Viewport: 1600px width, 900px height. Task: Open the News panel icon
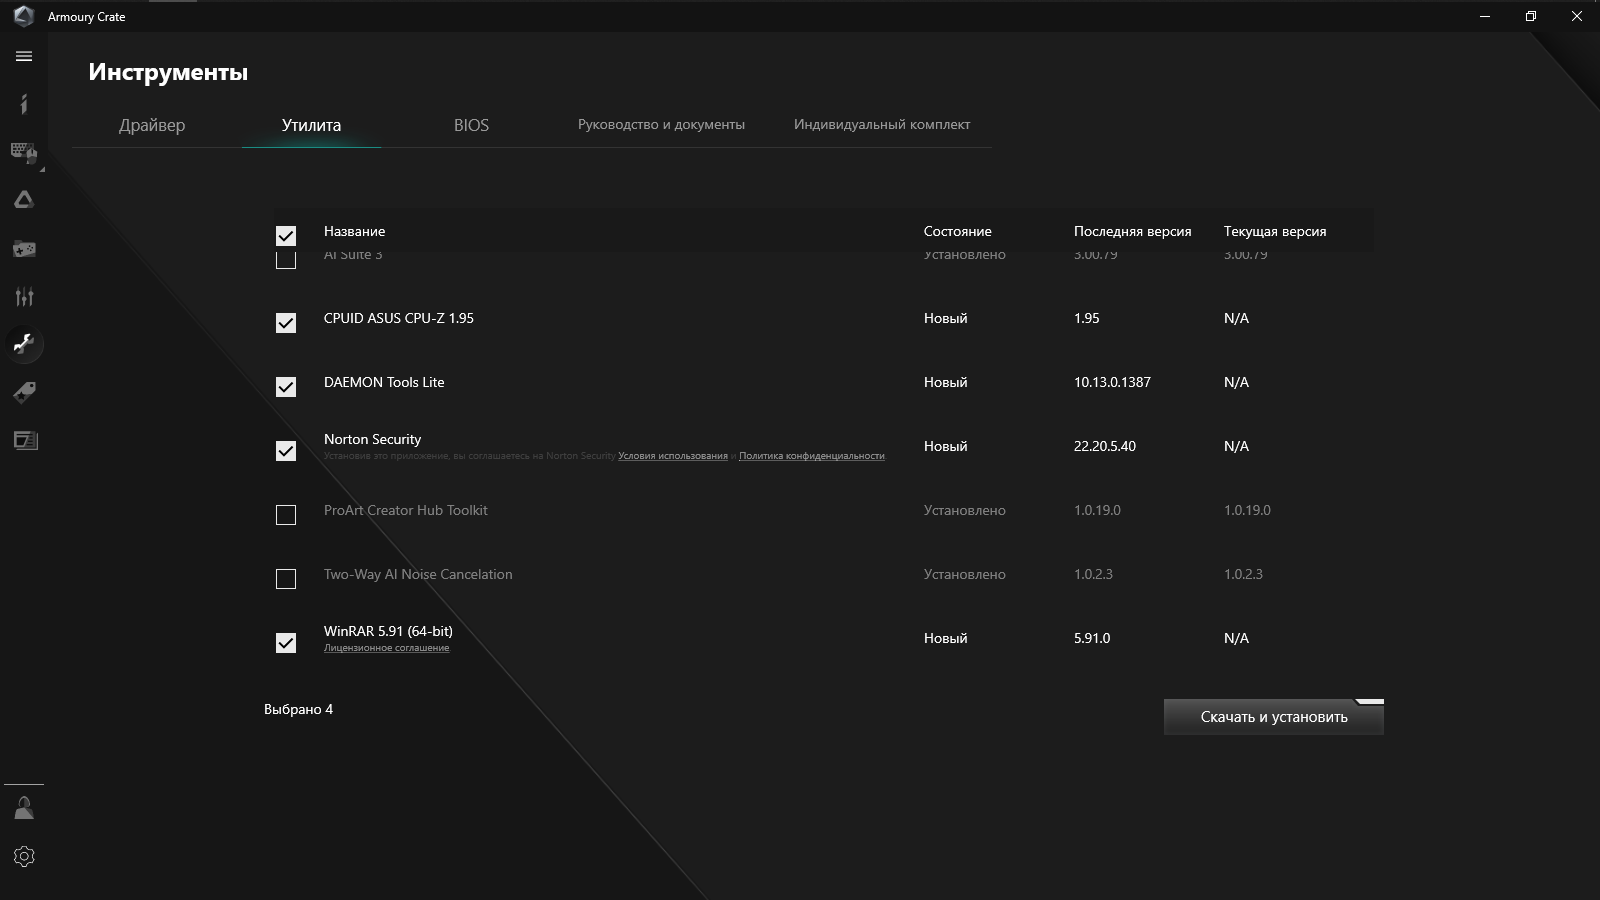24,440
